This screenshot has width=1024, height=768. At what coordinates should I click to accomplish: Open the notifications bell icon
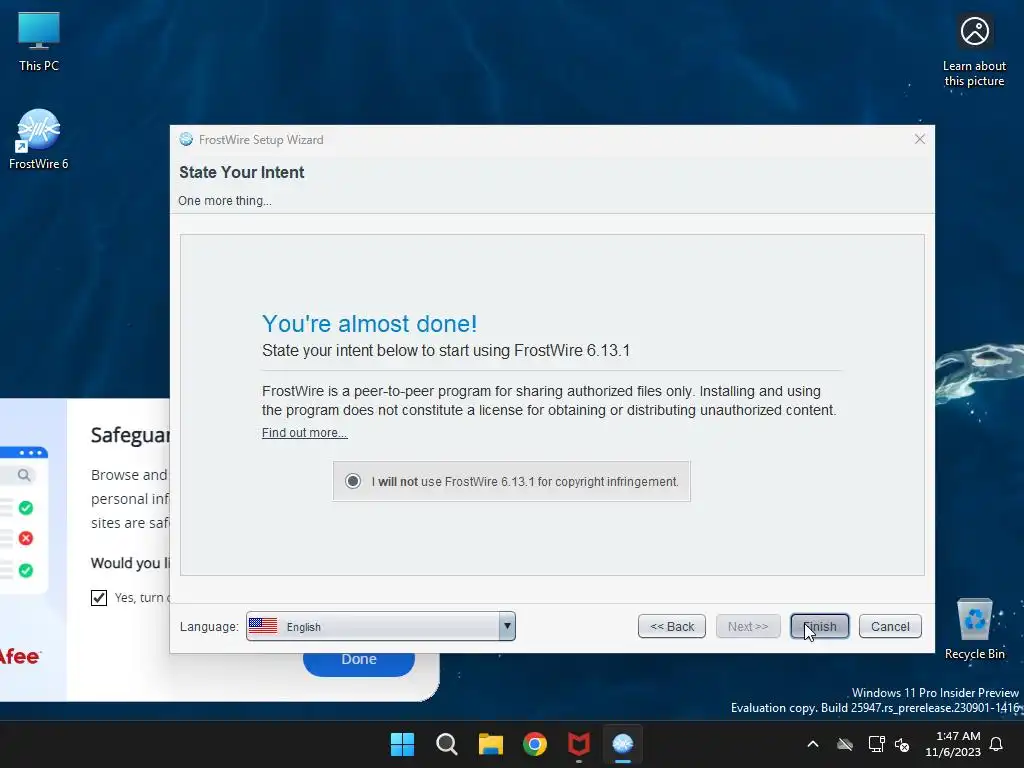pos(996,744)
